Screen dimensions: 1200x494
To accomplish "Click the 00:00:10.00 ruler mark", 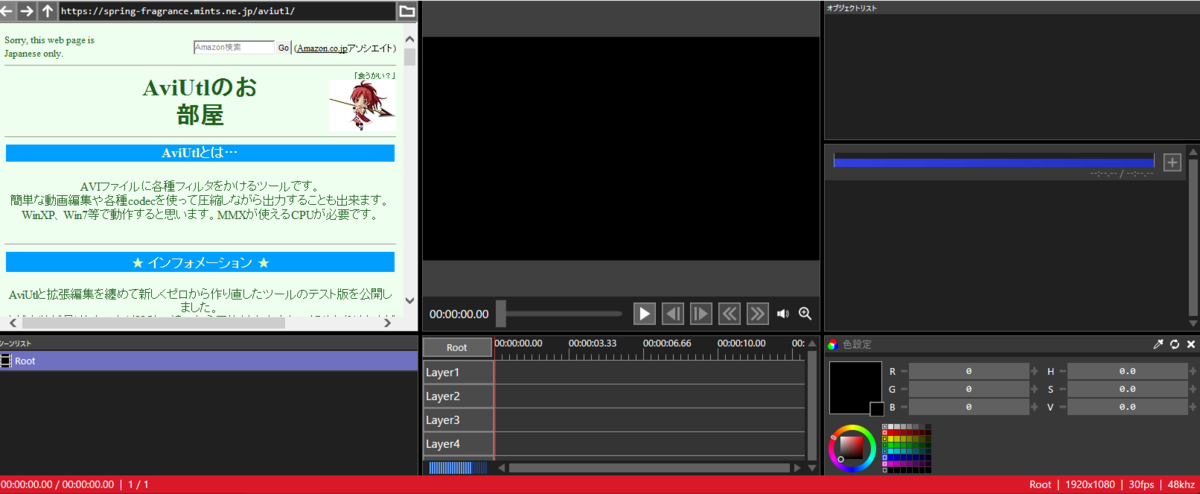I will point(741,343).
